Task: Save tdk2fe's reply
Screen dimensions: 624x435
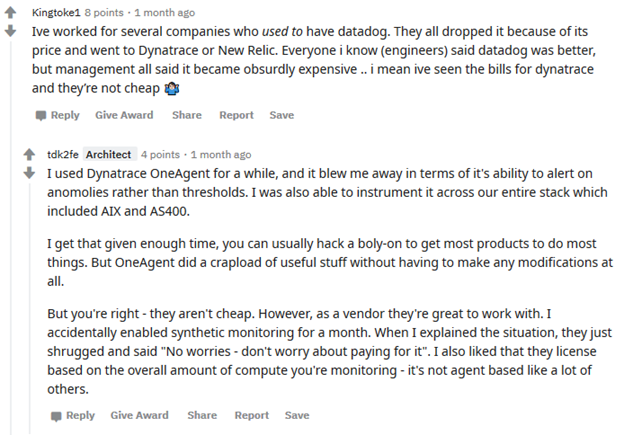Action: (x=297, y=415)
